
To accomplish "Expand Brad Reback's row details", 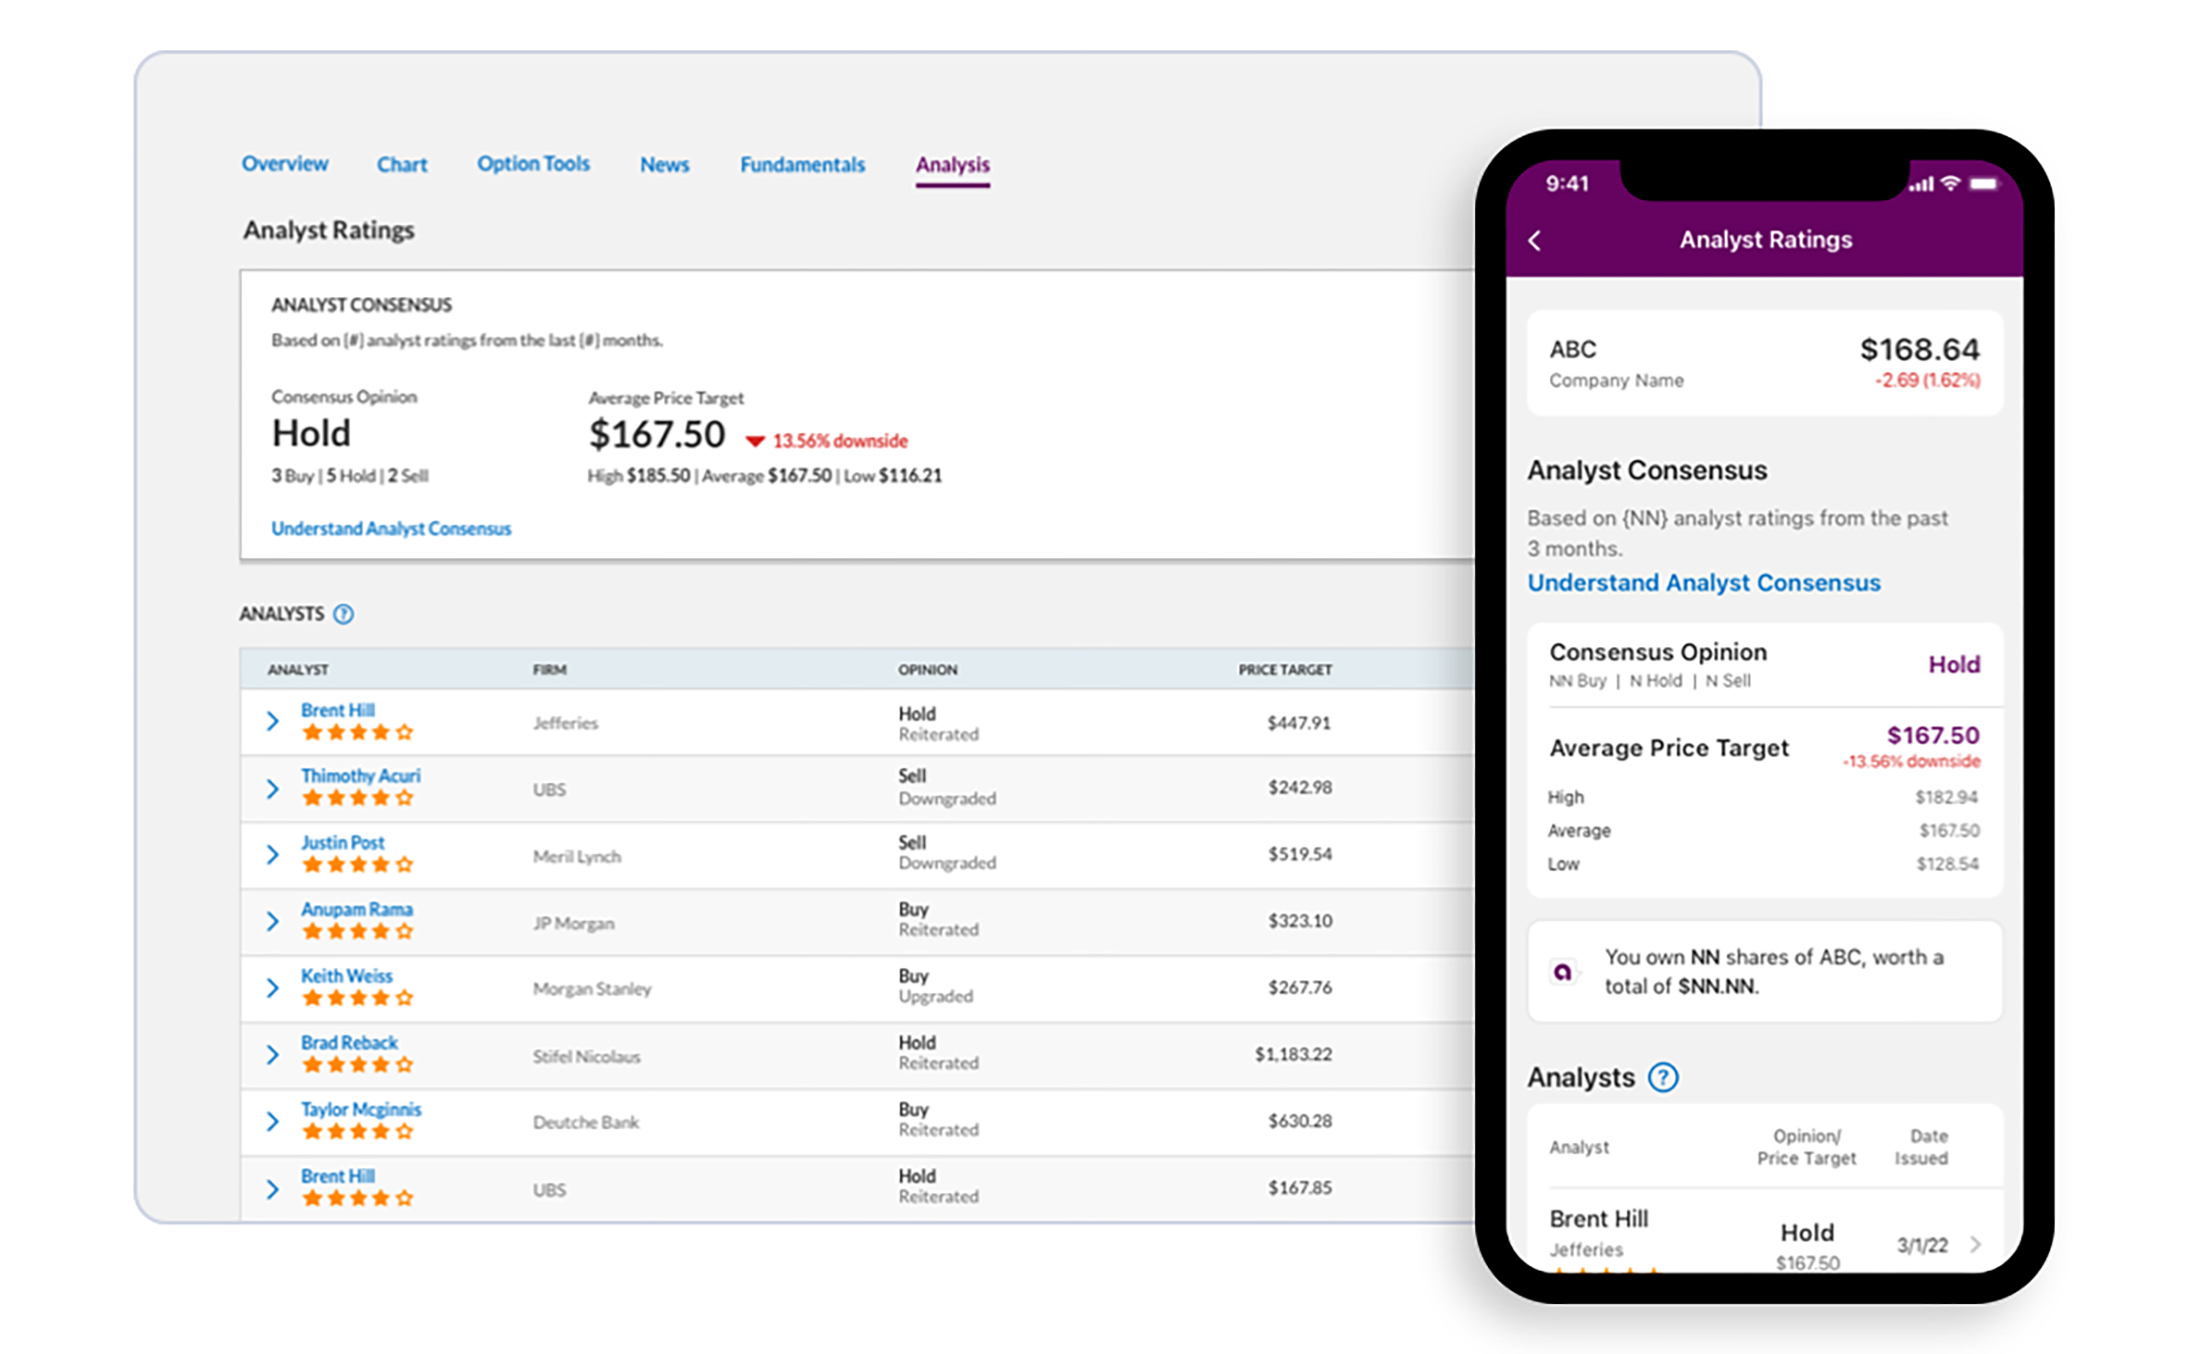I will [x=272, y=1054].
